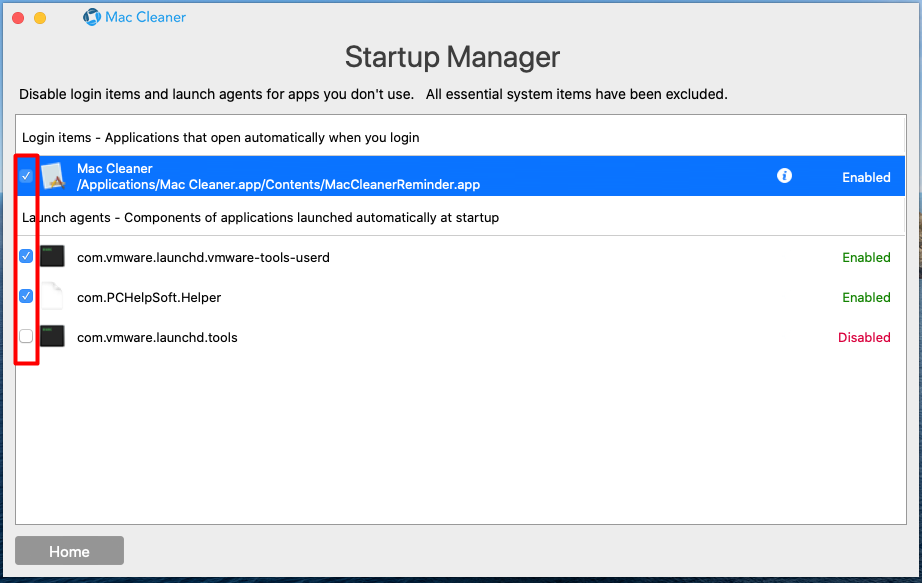
Task: Click Enabled status on the Mac Cleaner row
Action: [866, 178]
